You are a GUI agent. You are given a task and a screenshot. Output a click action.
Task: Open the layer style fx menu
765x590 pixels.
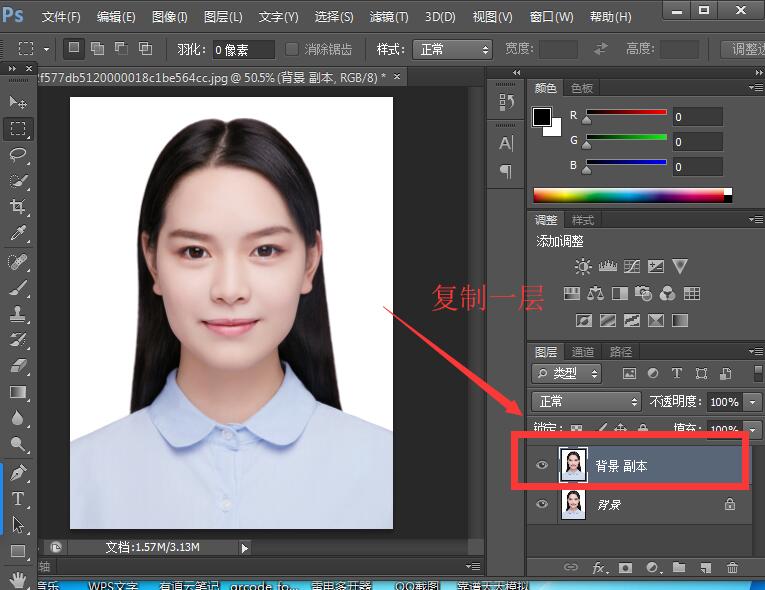(600, 568)
